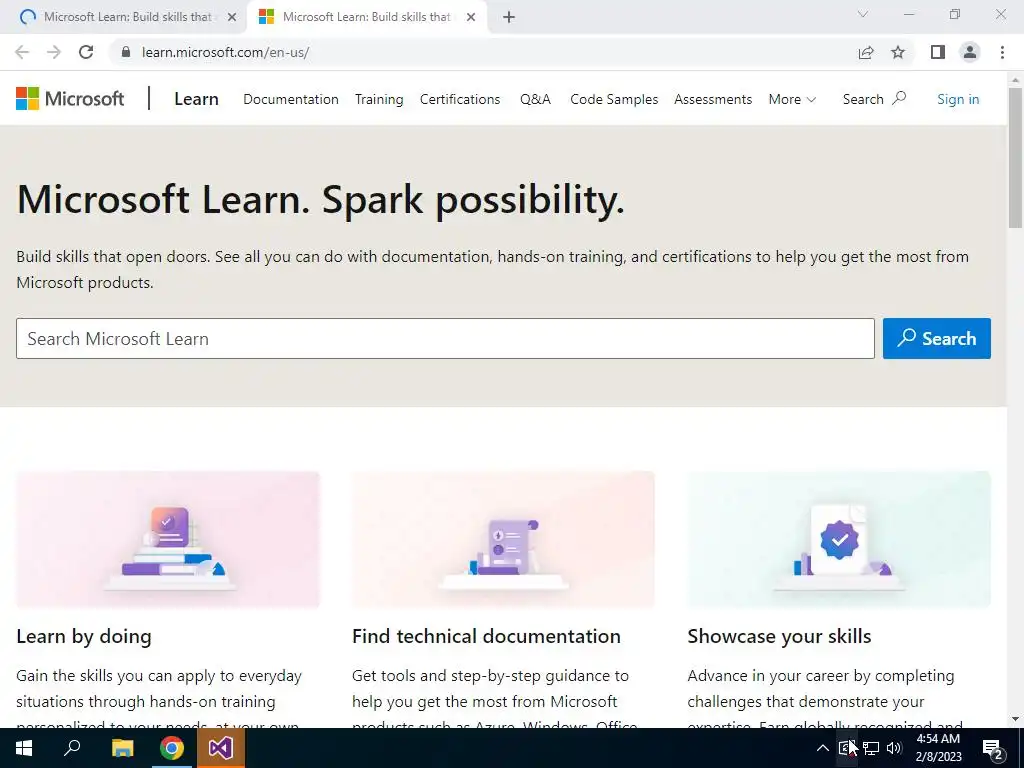The image size is (1024, 768).
Task: Open Visual Studio from the taskbar
Action: pos(221,748)
